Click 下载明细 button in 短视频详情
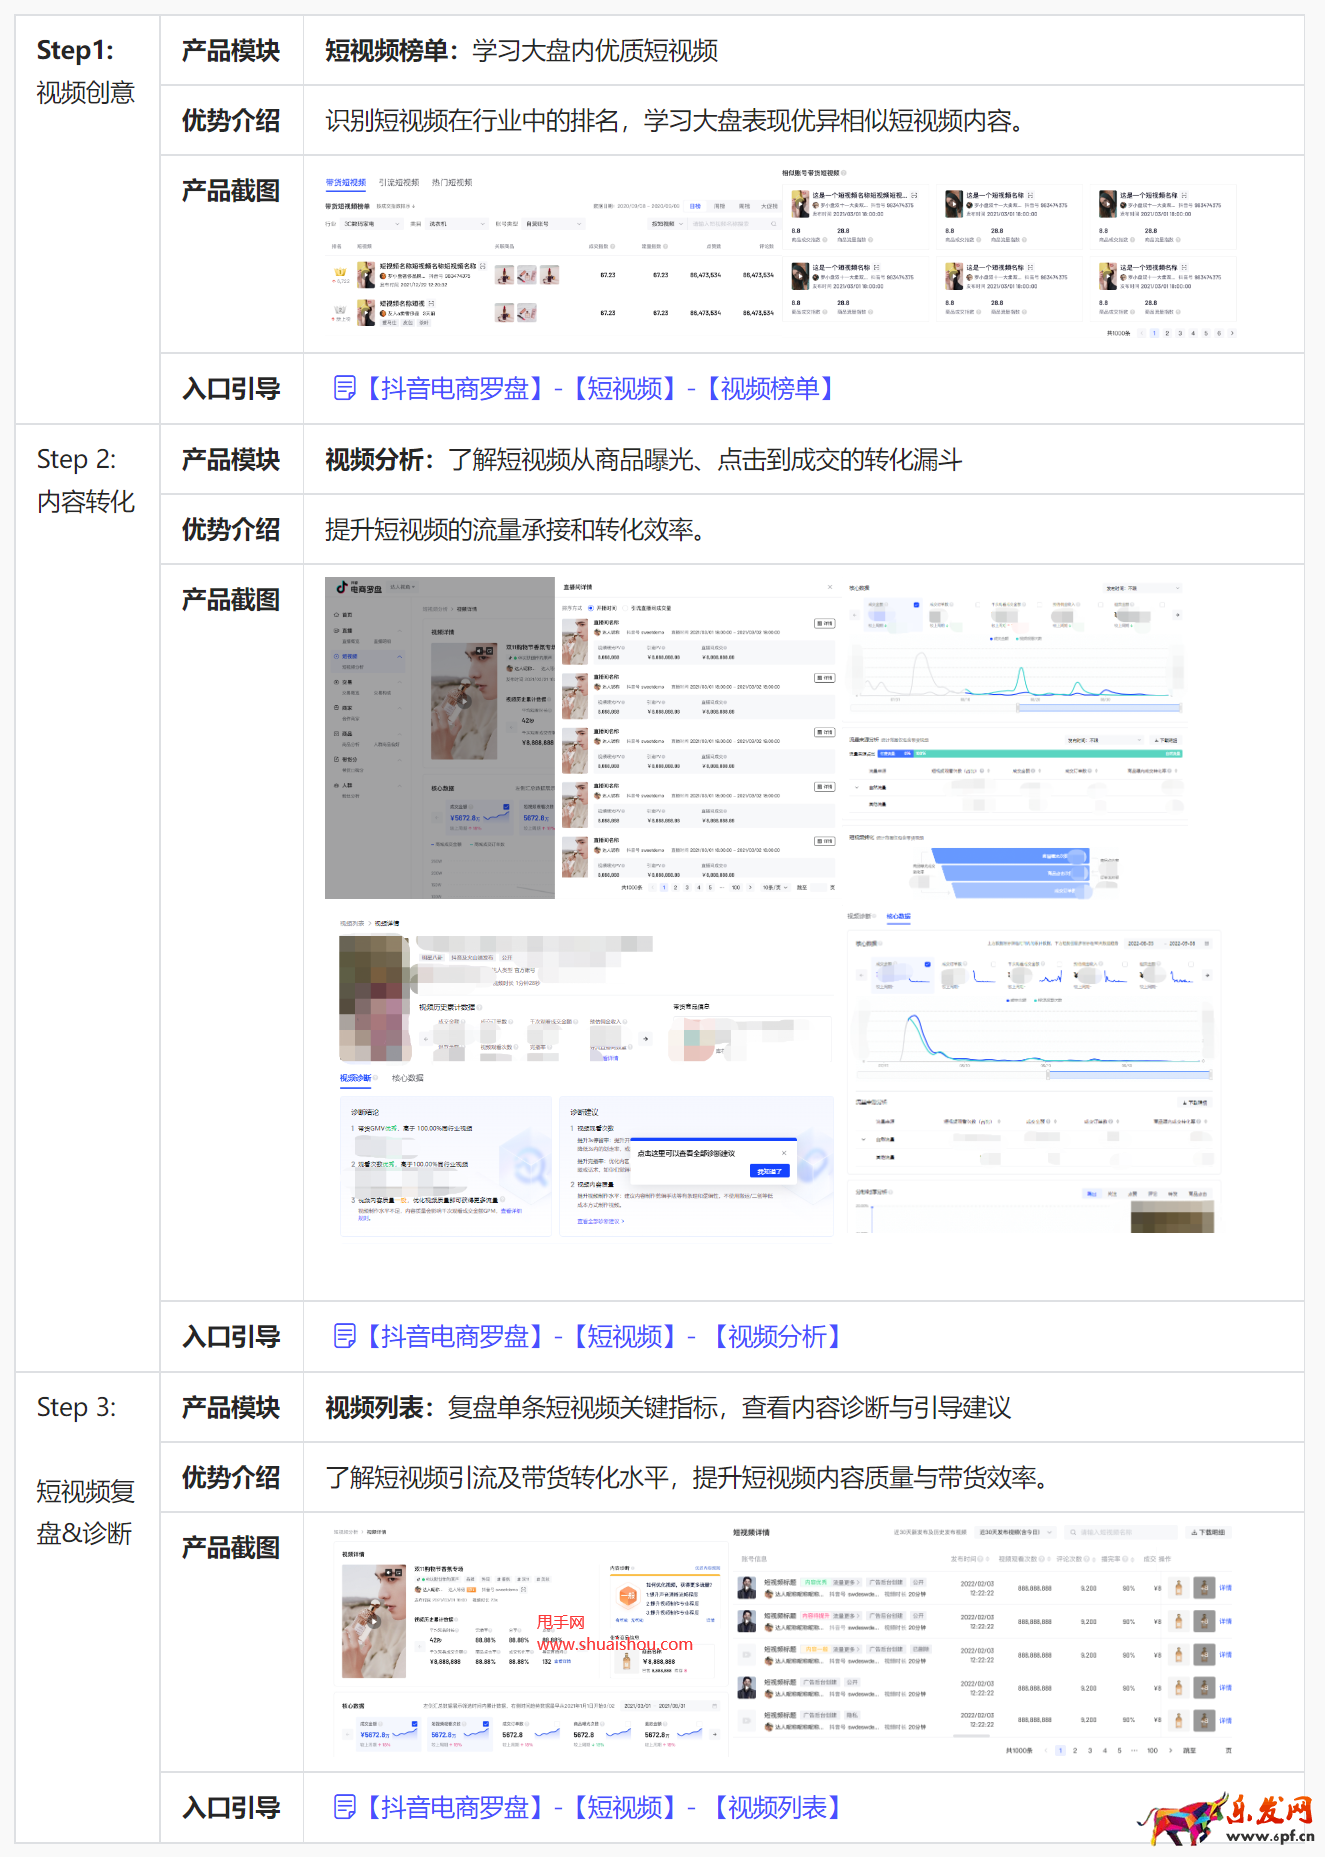The image size is (1325, 1857). click(x=1208, y=1532)
